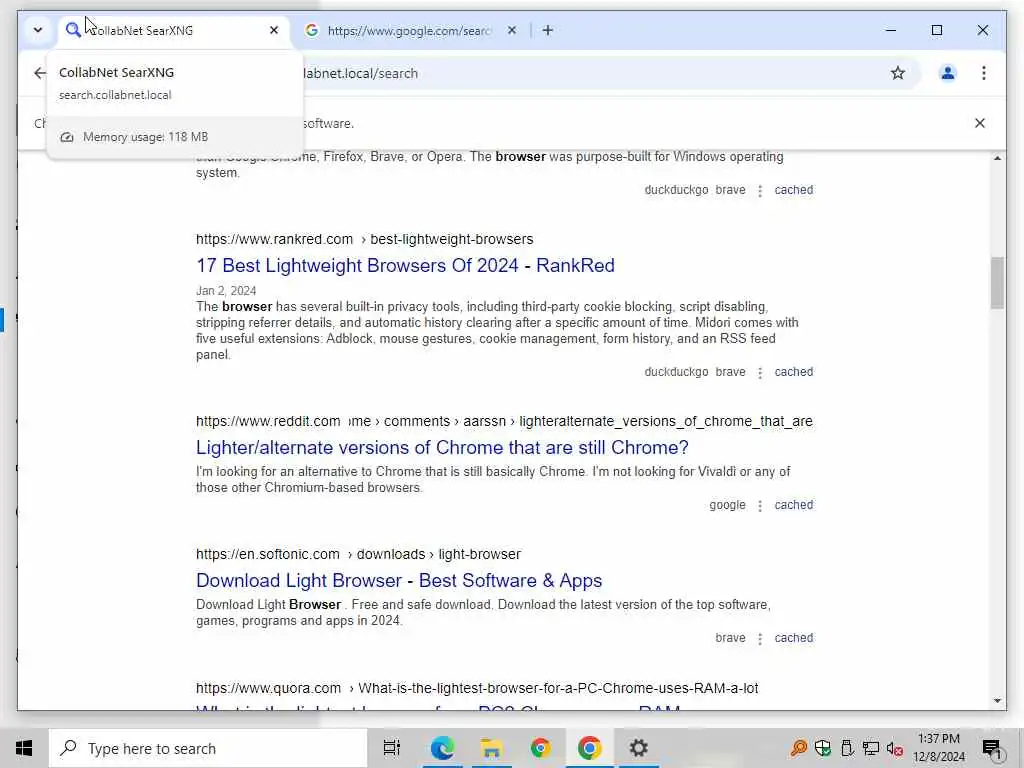
Task: Open a new tab with plus button
Action: tap(547, 30)
